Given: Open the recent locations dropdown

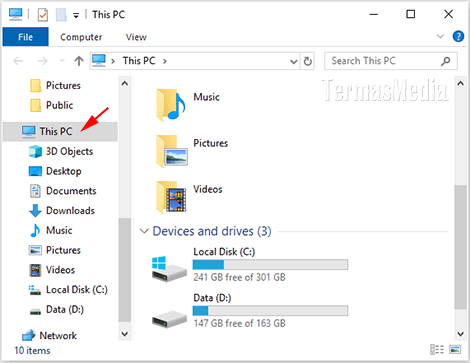Looking at the screenshot, I should click(62, 61).
